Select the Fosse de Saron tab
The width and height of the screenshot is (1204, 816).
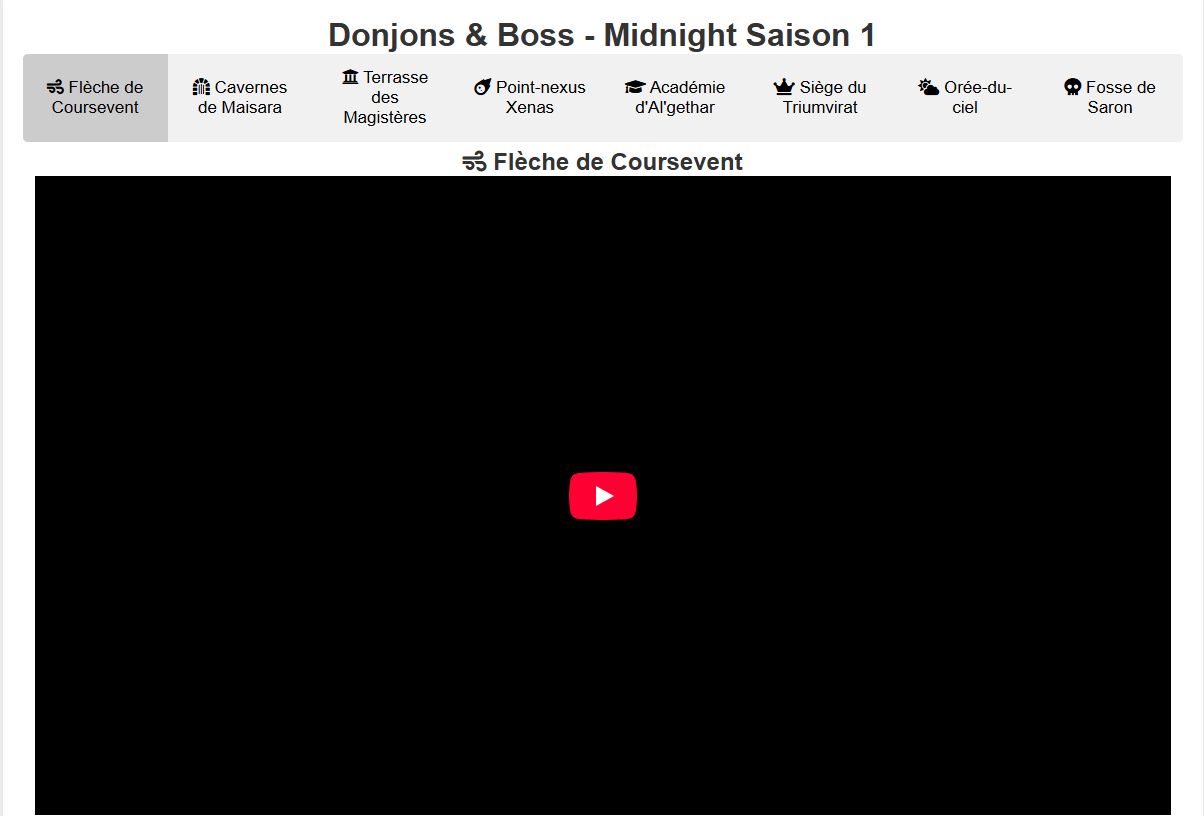point(1110,98)
